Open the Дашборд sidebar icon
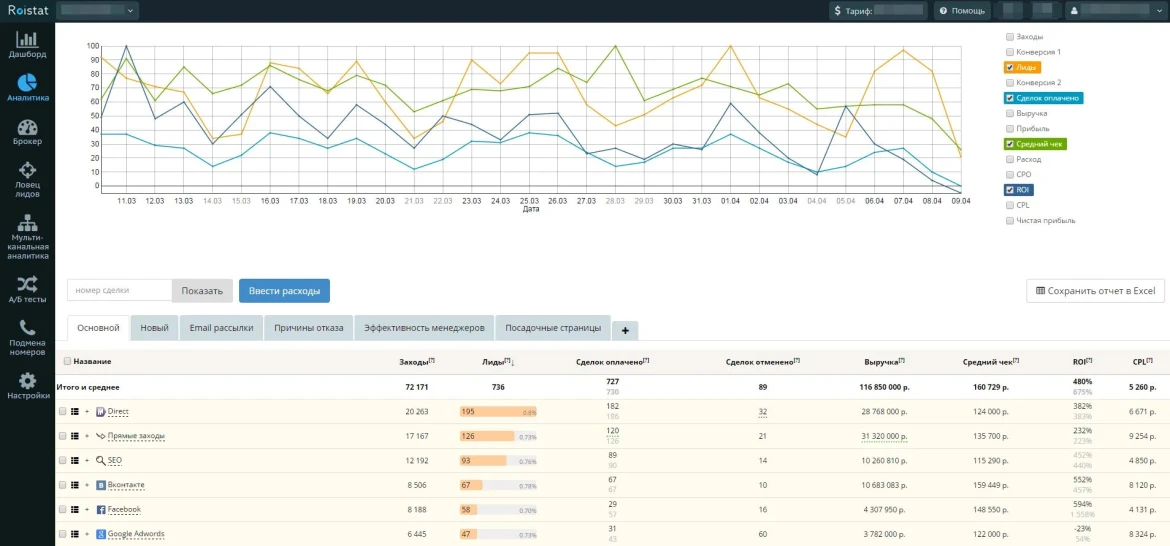This screenshot has height=546, width=1170. [27, 40]
